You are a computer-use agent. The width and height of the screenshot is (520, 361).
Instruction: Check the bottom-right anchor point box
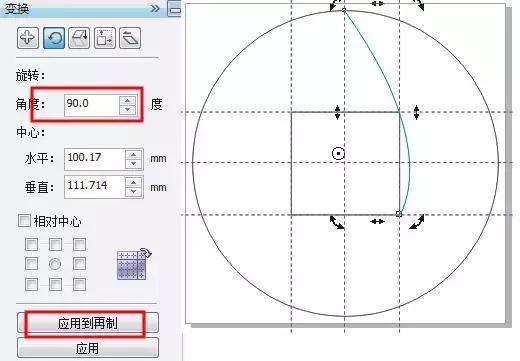pyautogui.click(x=79, y=285)
